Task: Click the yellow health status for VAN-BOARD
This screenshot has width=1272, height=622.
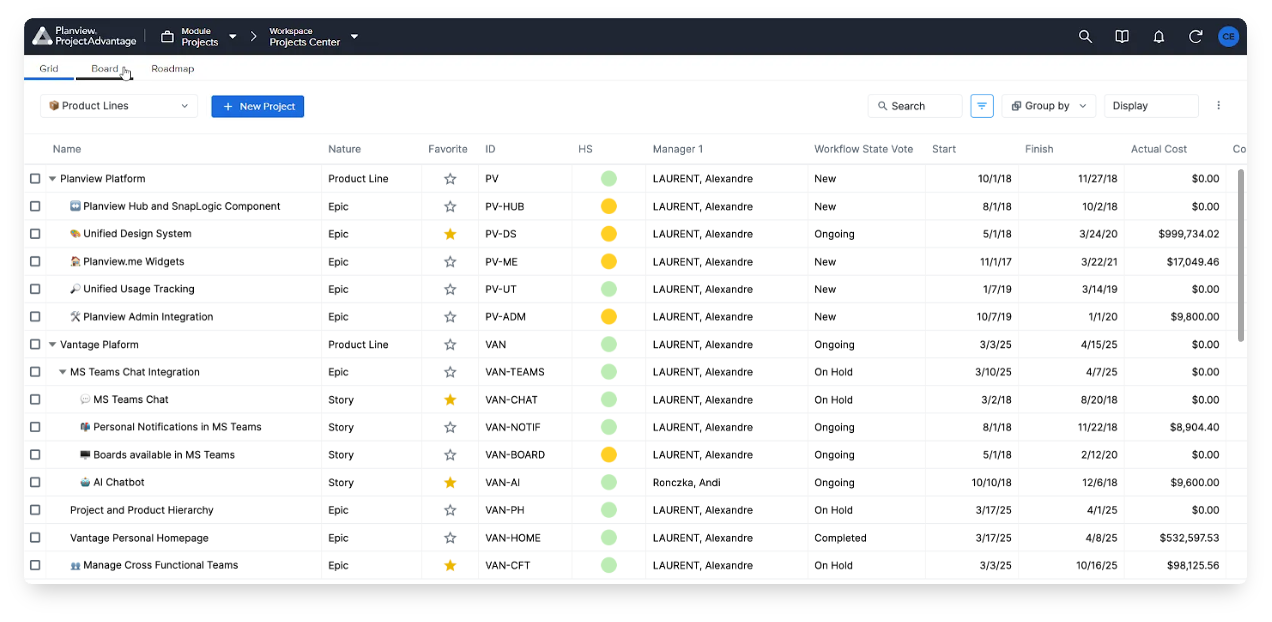Action: [609, 455]
